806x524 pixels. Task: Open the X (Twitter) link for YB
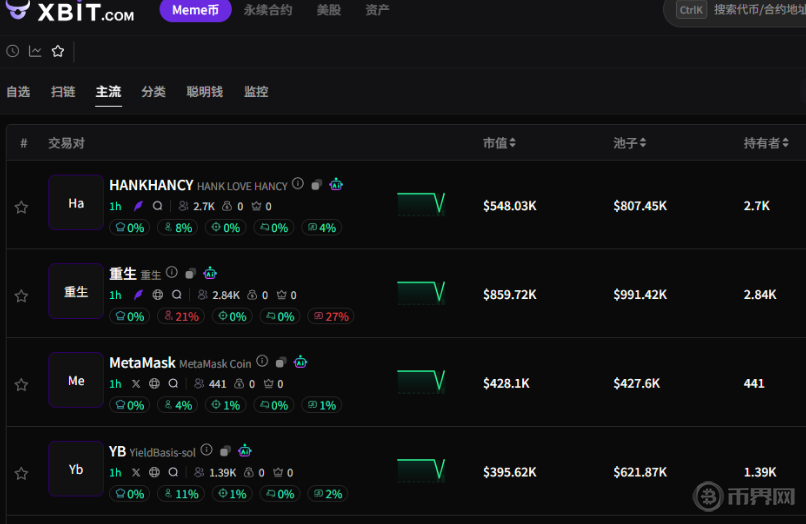coord(136,472)
